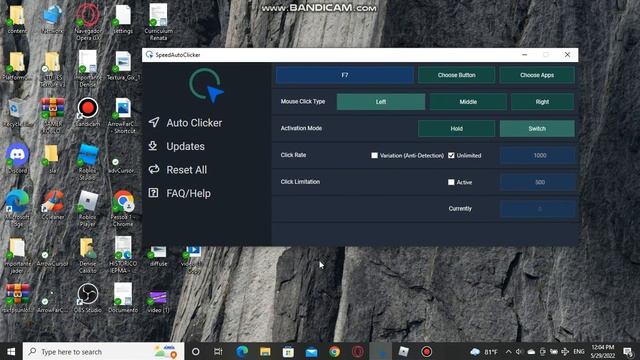Open the Recycle Bin desktop icon
The height and width of the screenshot is (360, 640).
point(17,112)
